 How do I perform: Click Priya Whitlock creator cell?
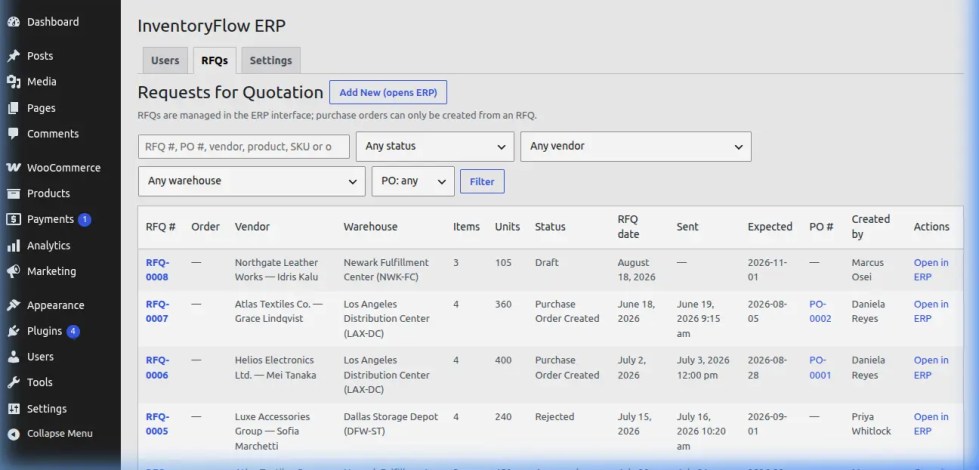click(872, 424)
